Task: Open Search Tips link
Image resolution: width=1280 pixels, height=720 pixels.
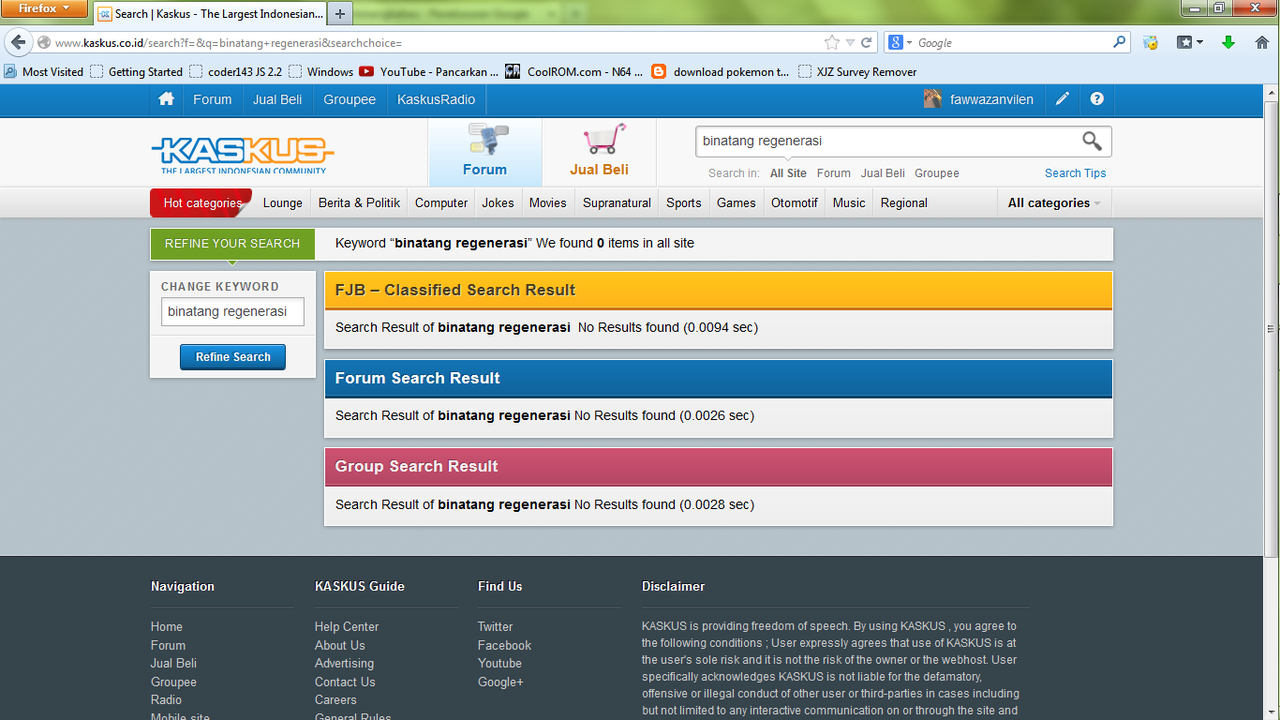Action: (x=1075, y=173)
